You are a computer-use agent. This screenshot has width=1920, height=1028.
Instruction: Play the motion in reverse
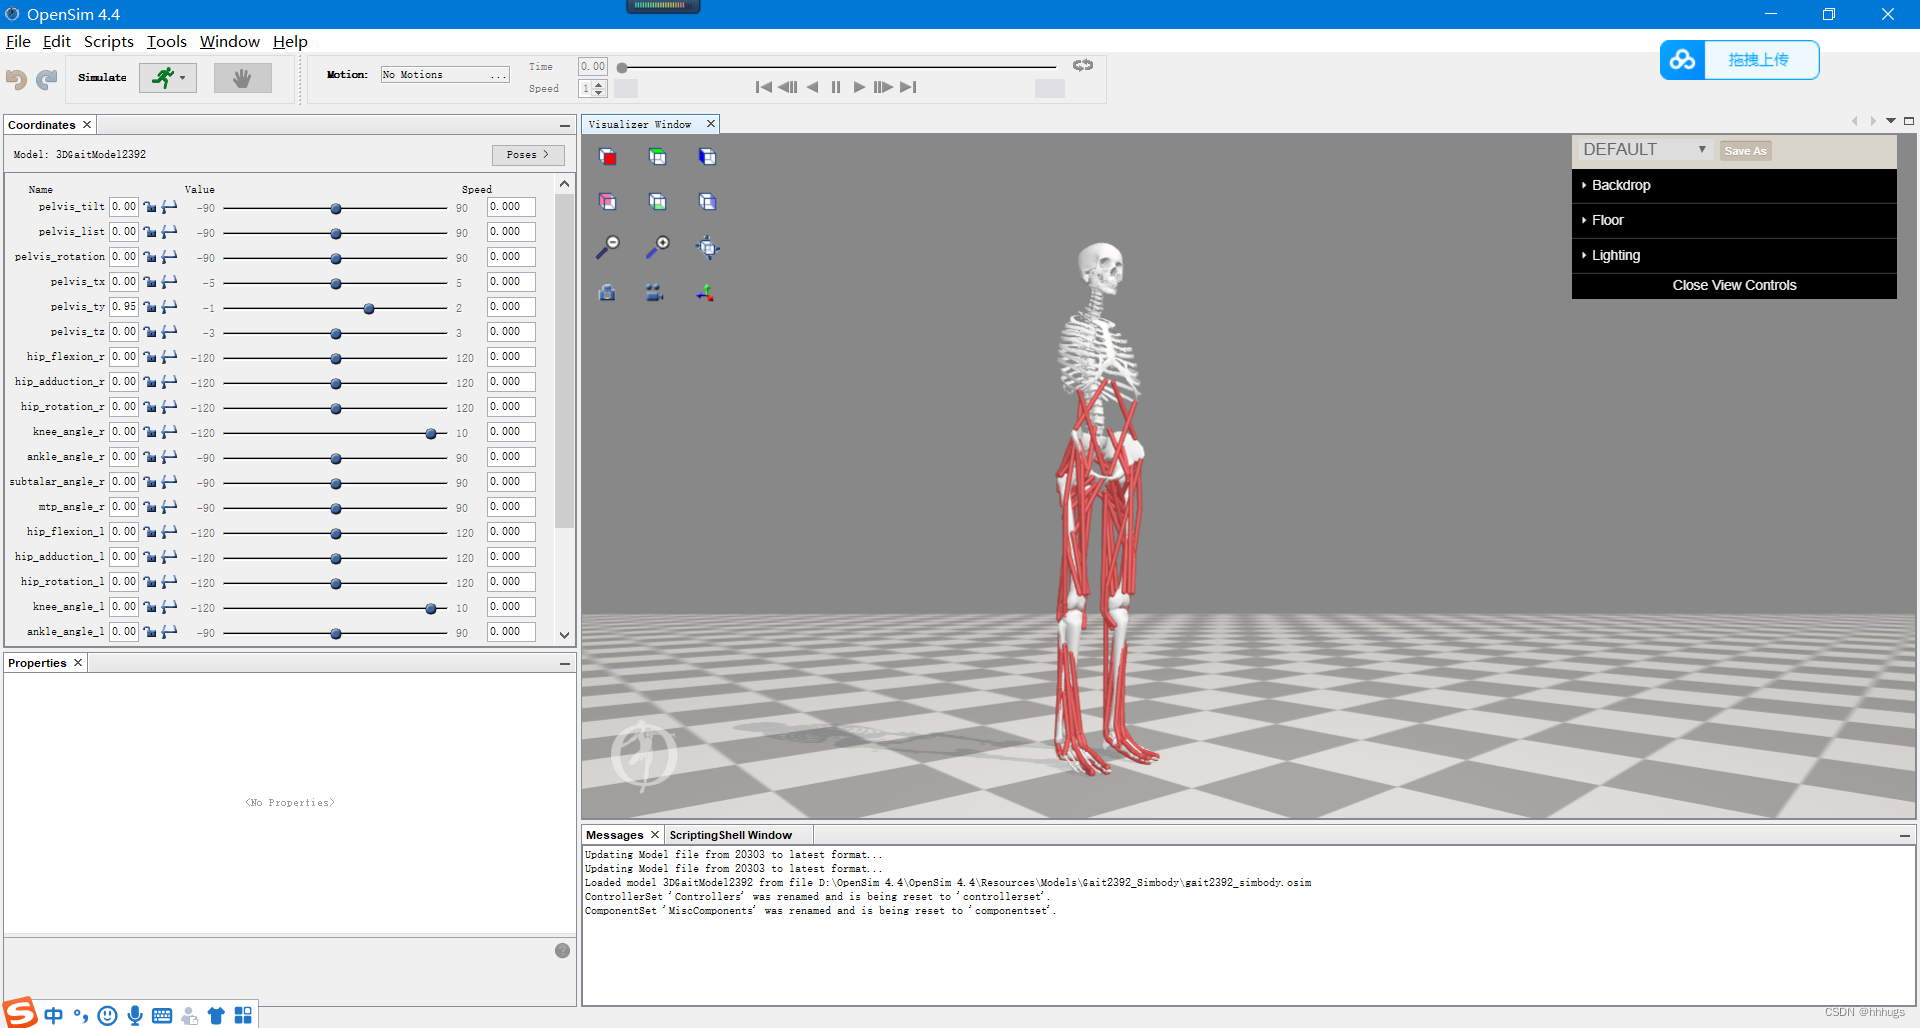click(812, 87)
